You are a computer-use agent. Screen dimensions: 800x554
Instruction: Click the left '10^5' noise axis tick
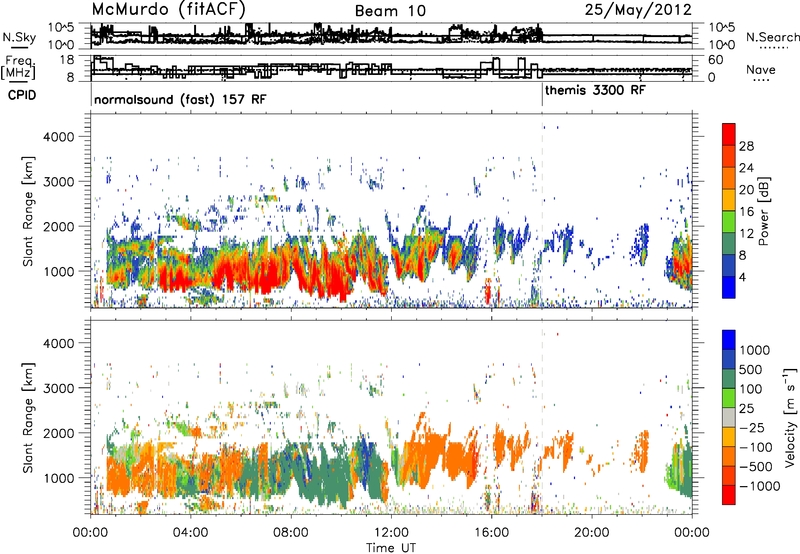[61, 28]
